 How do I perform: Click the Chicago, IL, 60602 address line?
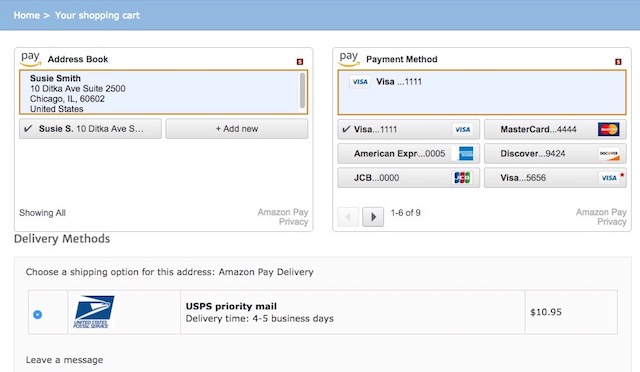pos(67,99)
